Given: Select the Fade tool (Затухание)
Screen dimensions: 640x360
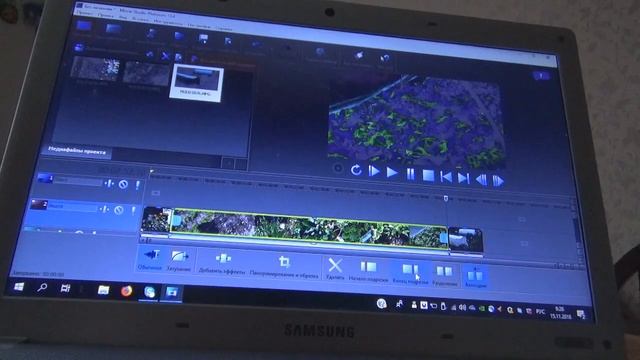Looking at the screenshot, I should tap(179, 261).
